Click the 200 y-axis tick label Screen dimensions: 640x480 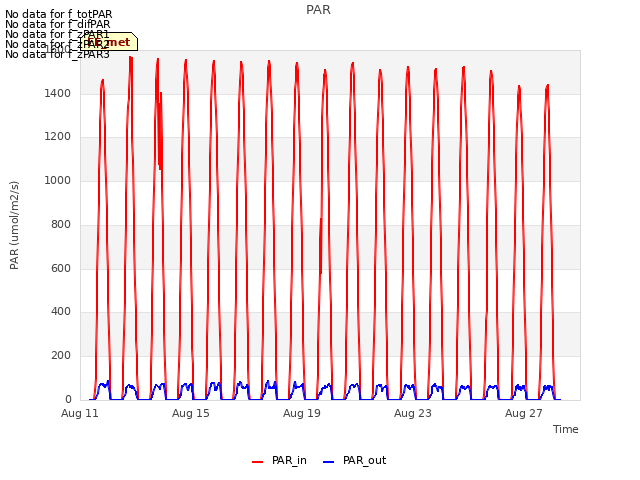pyautogui.click(x=61, y=356)
